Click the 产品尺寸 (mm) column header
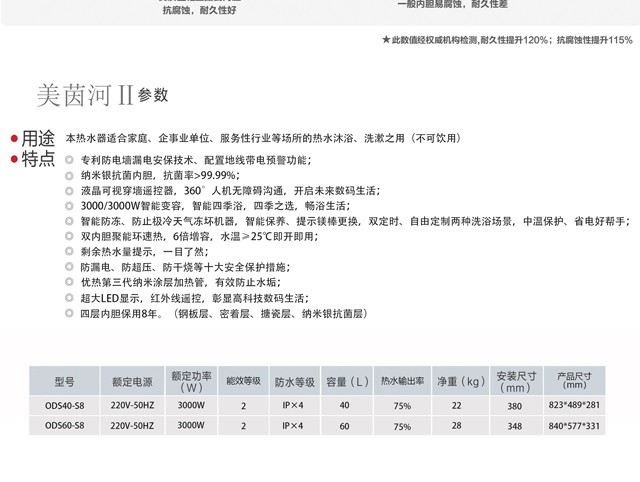 point(574,381)
